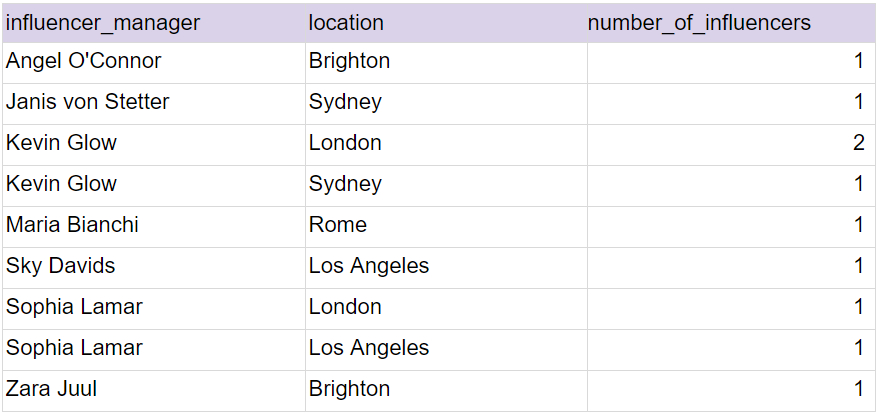Click the Rome location cell

click(x=338, y=225)
